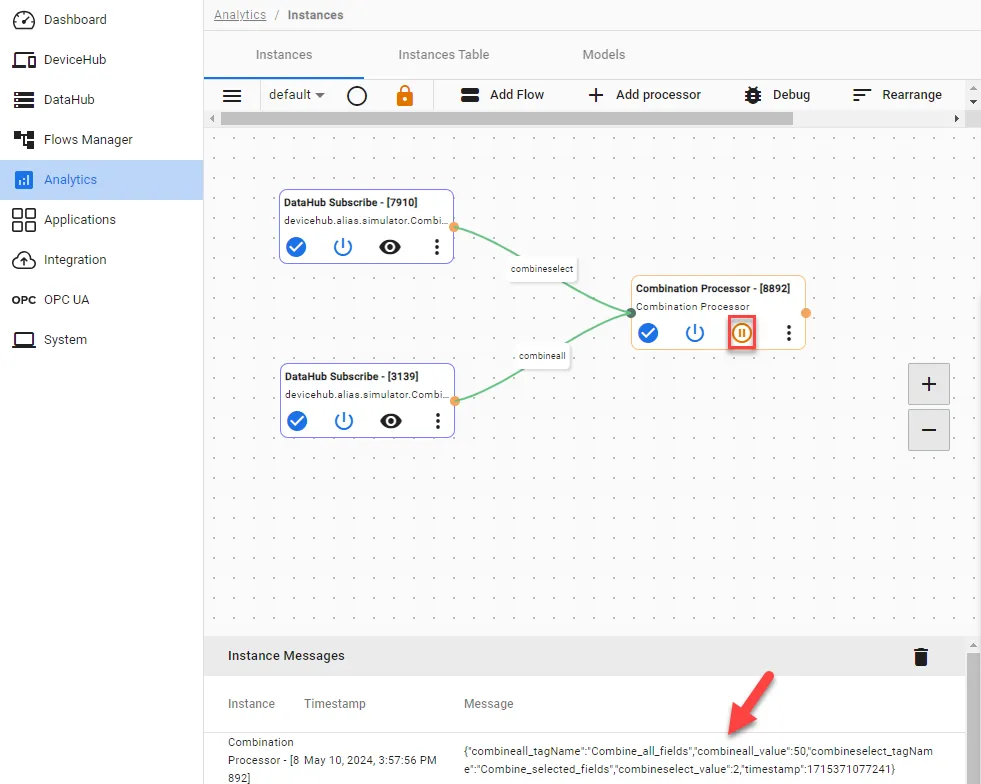
Task: Click output port of DataHub Subscribe 3139
Action: tap(455, 401)
